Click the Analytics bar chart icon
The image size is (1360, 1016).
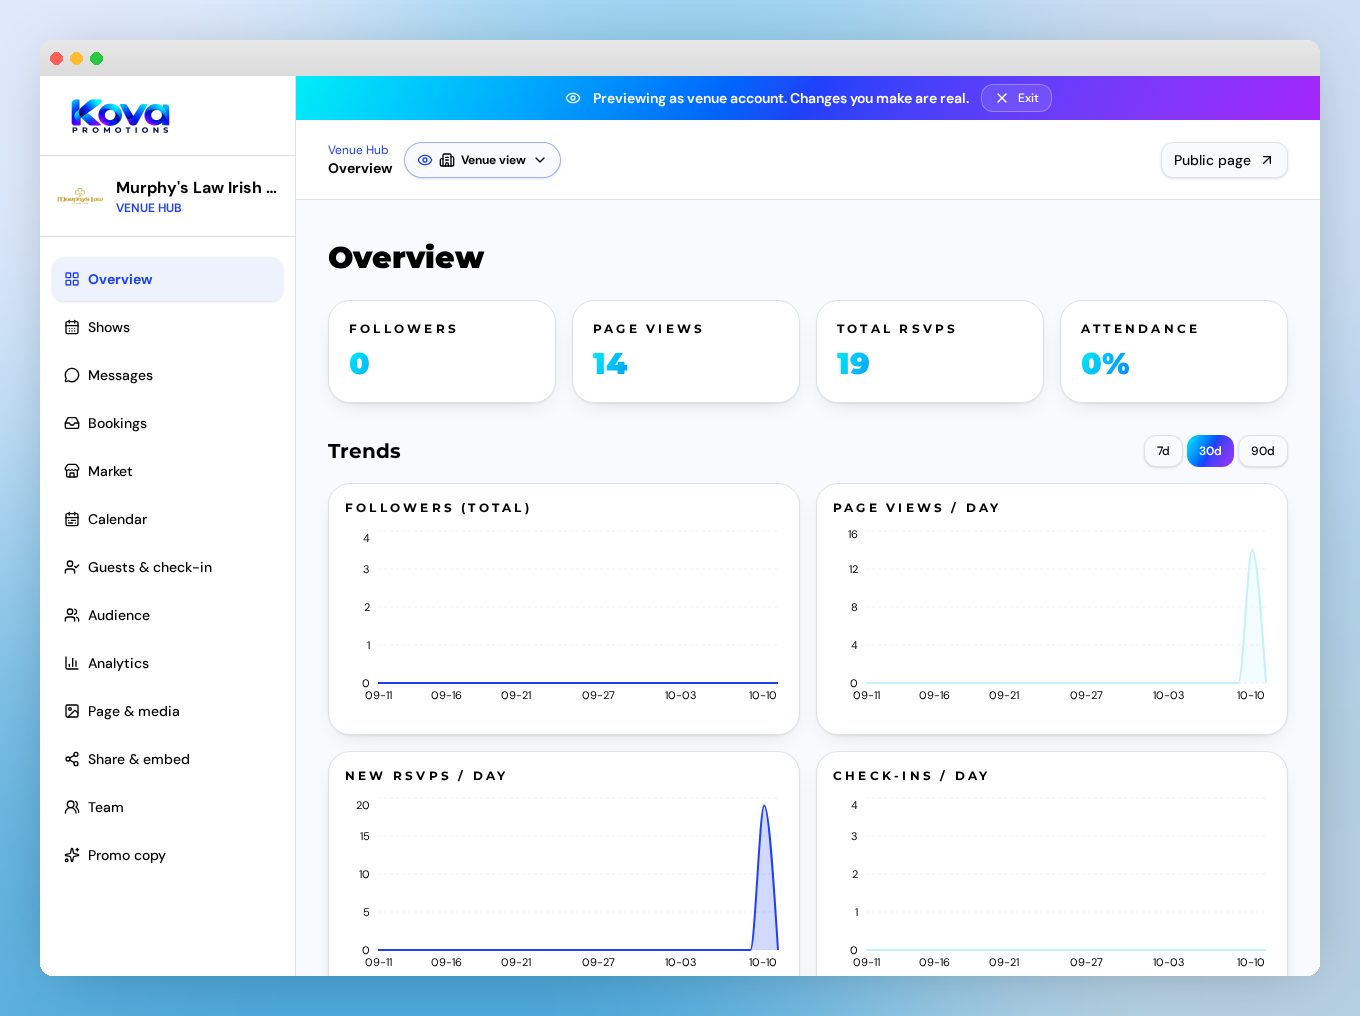[72, 663]
